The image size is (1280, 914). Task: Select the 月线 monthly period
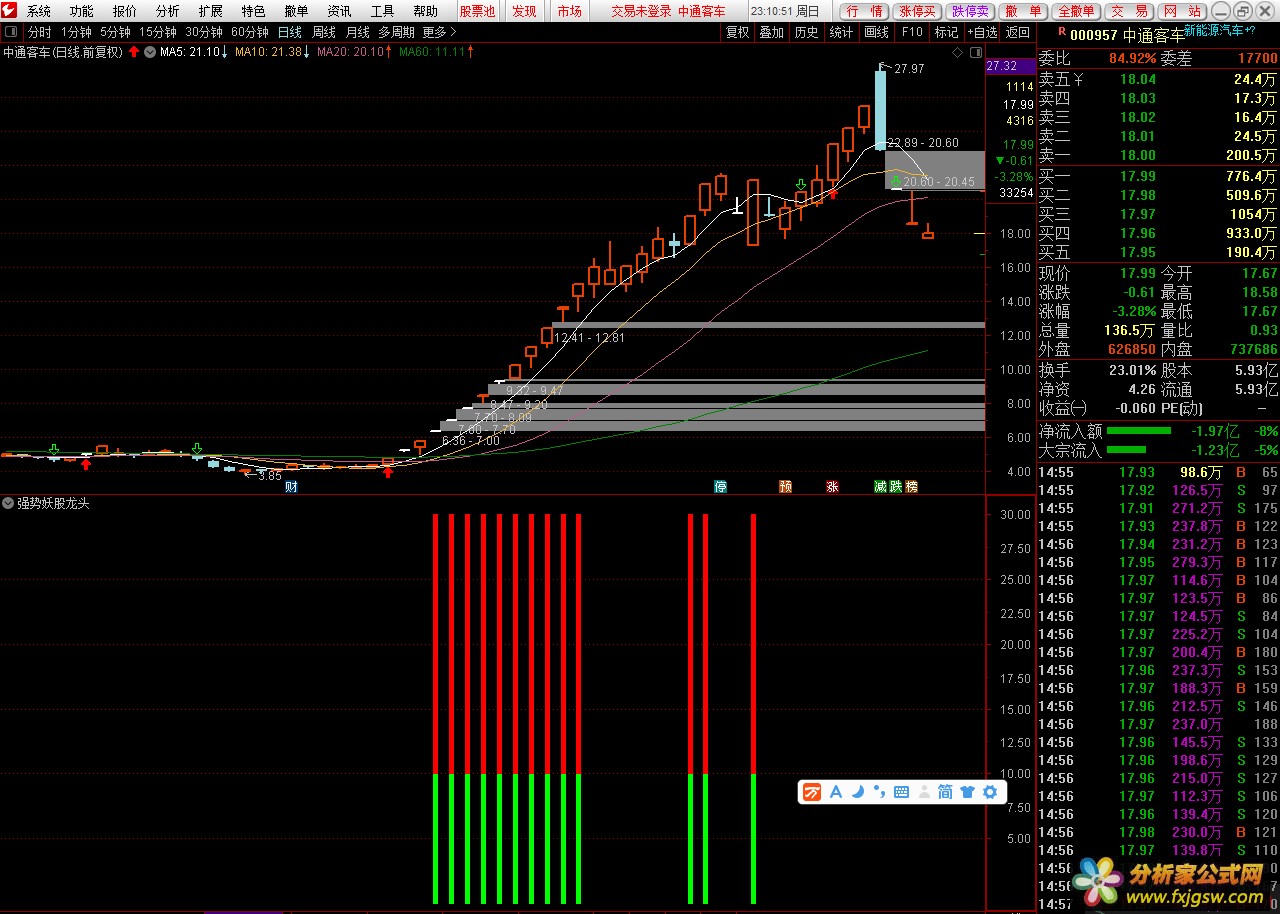(358, 32)
